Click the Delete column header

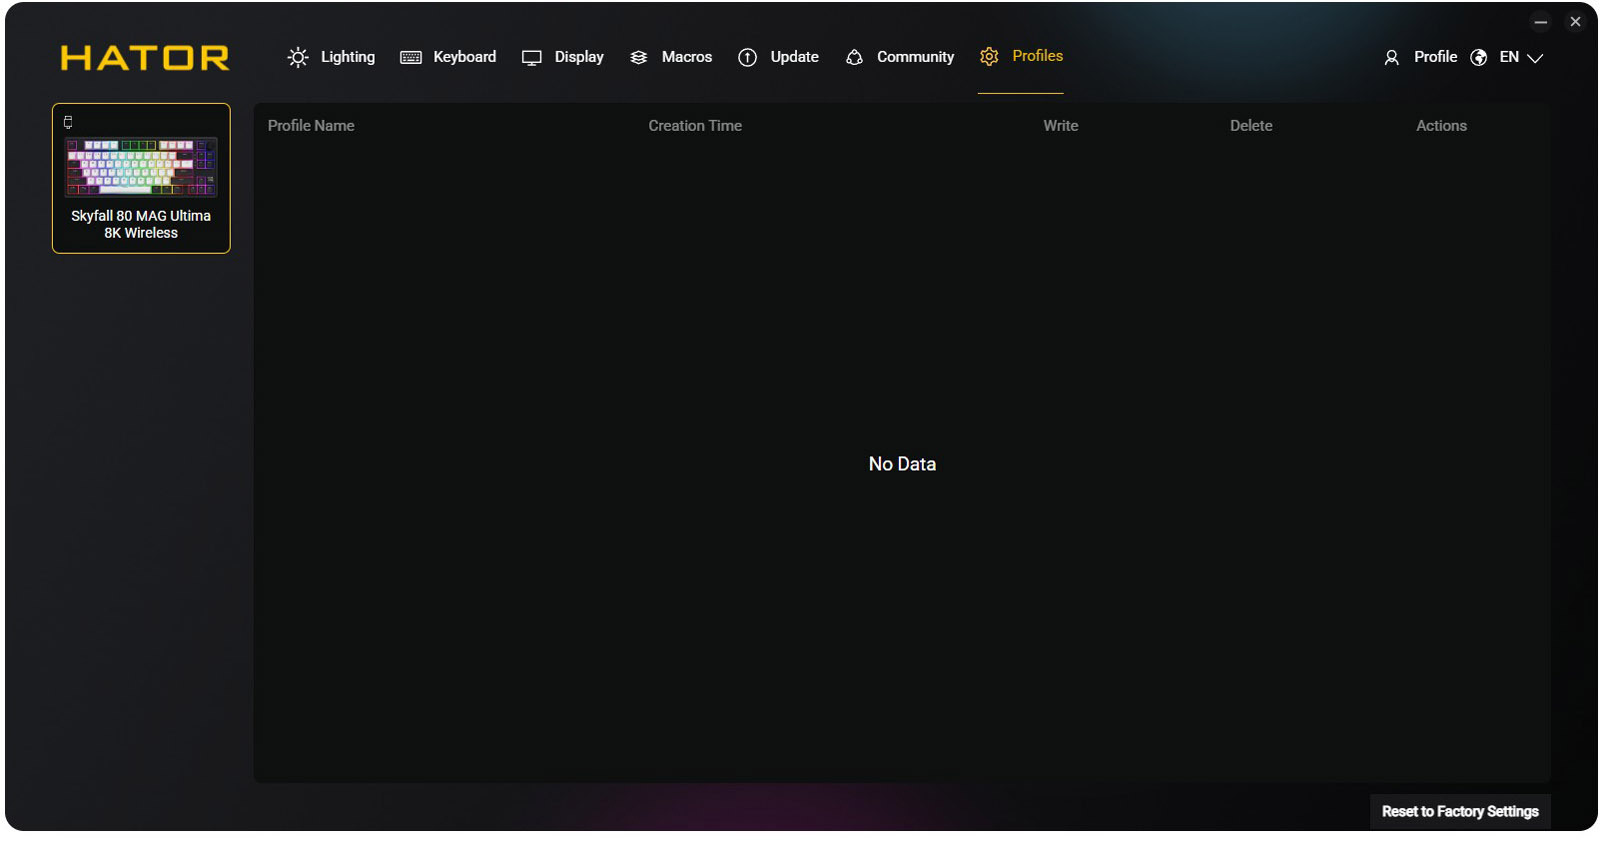(x=1251, y=126)
